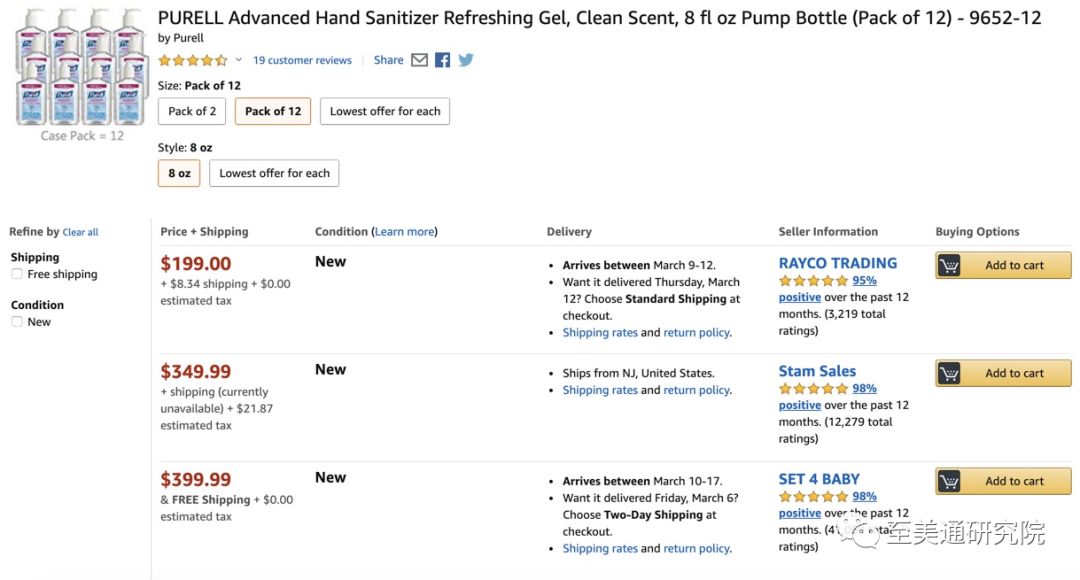Select the 8 oz style option

pyautogui.click(x=179, y=173)
